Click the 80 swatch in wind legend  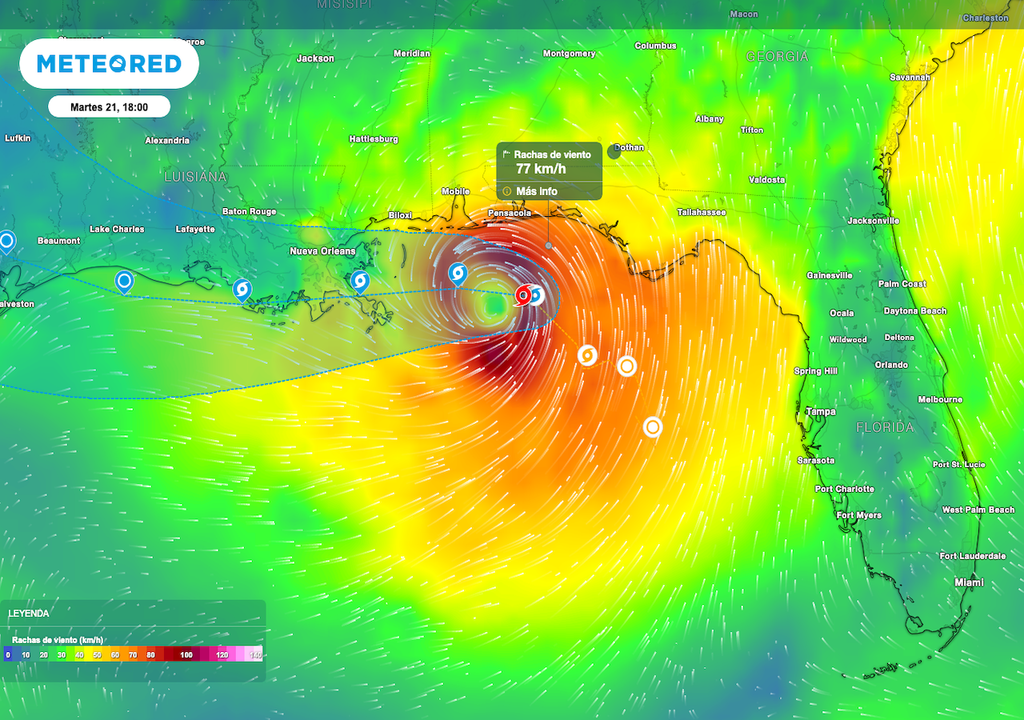[150, 654]
